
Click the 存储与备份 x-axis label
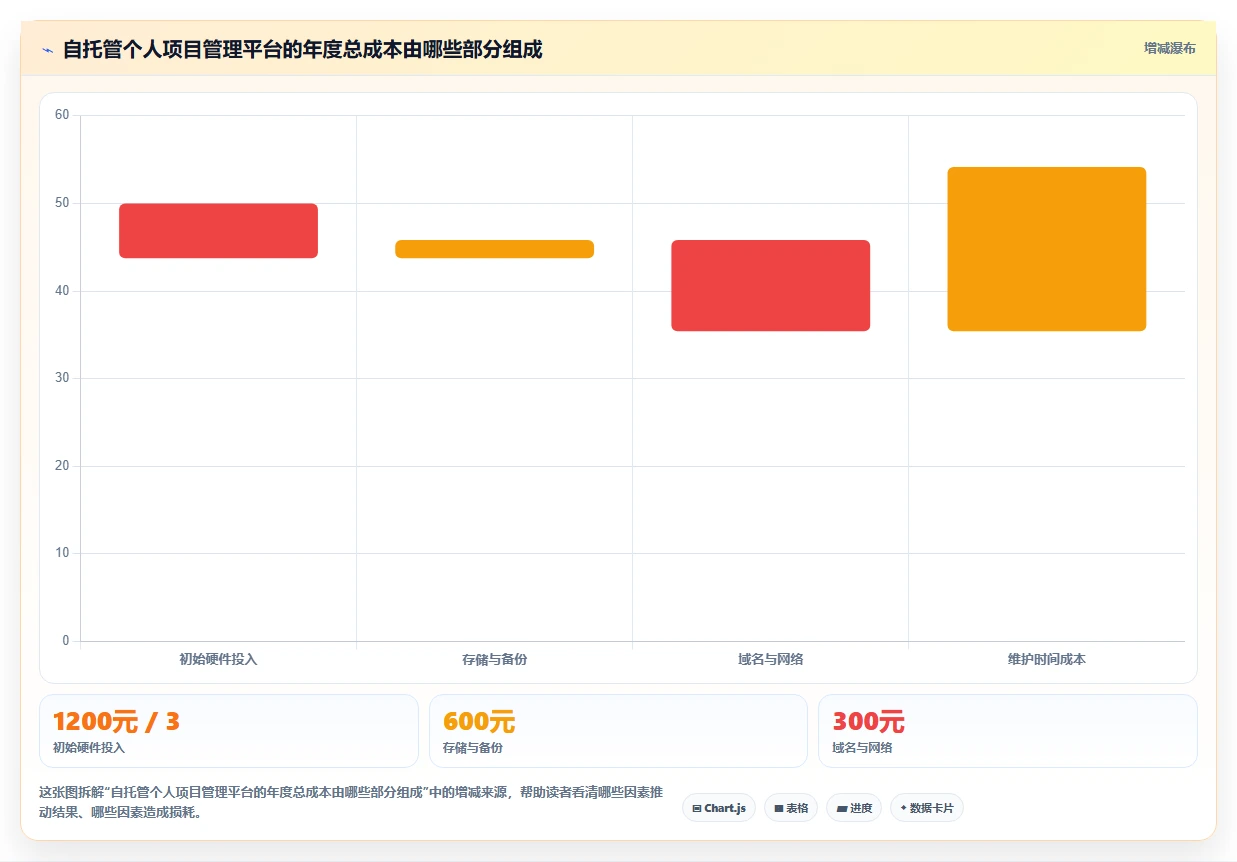(494, 660)
